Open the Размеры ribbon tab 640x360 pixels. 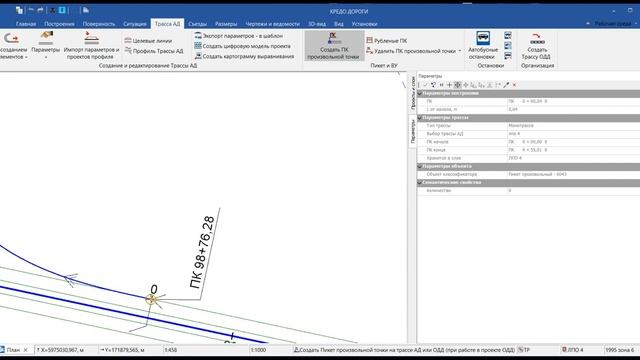226,24
